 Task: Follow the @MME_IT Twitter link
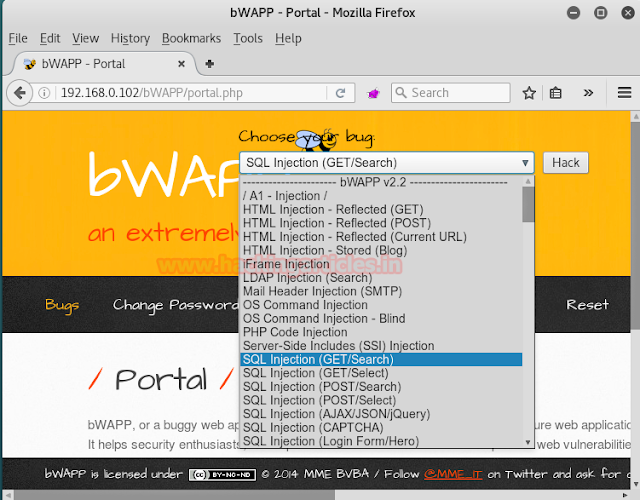(x=453, y=474)
